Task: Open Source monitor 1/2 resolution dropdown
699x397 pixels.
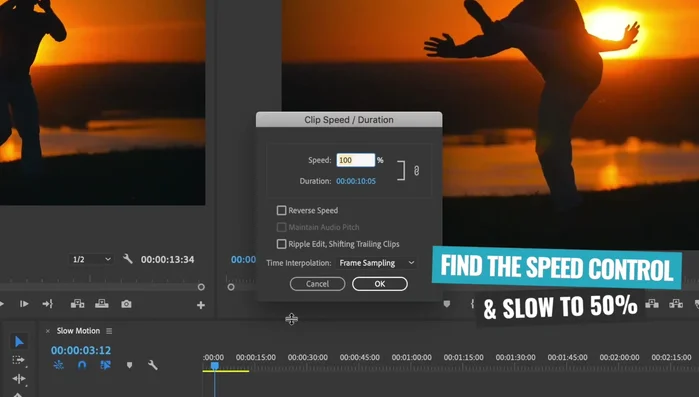Action: [91, 259]
